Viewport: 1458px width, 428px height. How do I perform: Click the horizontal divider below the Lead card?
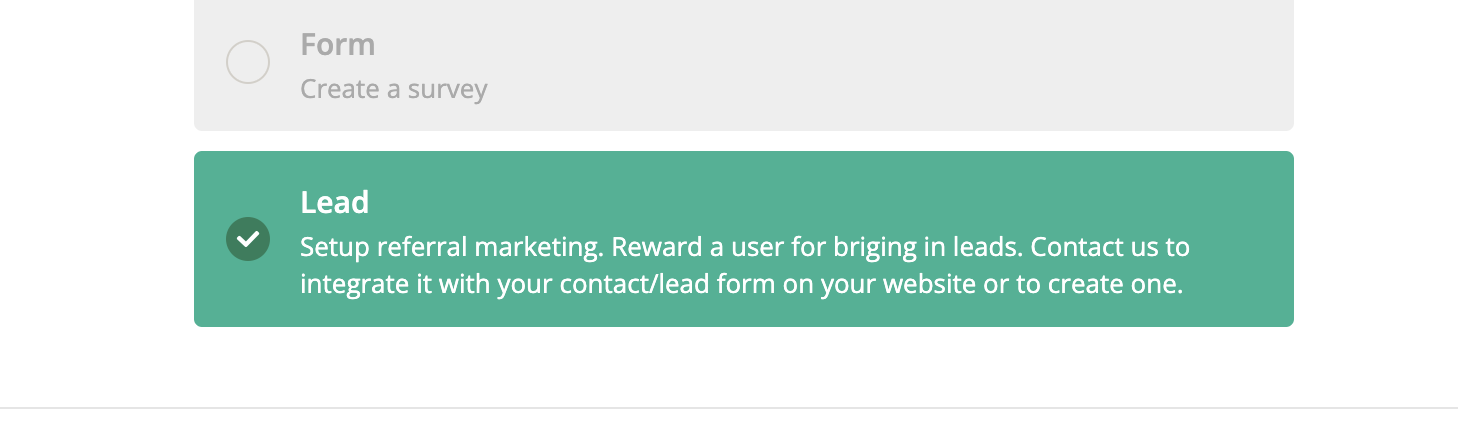click(x=729, y=408)
